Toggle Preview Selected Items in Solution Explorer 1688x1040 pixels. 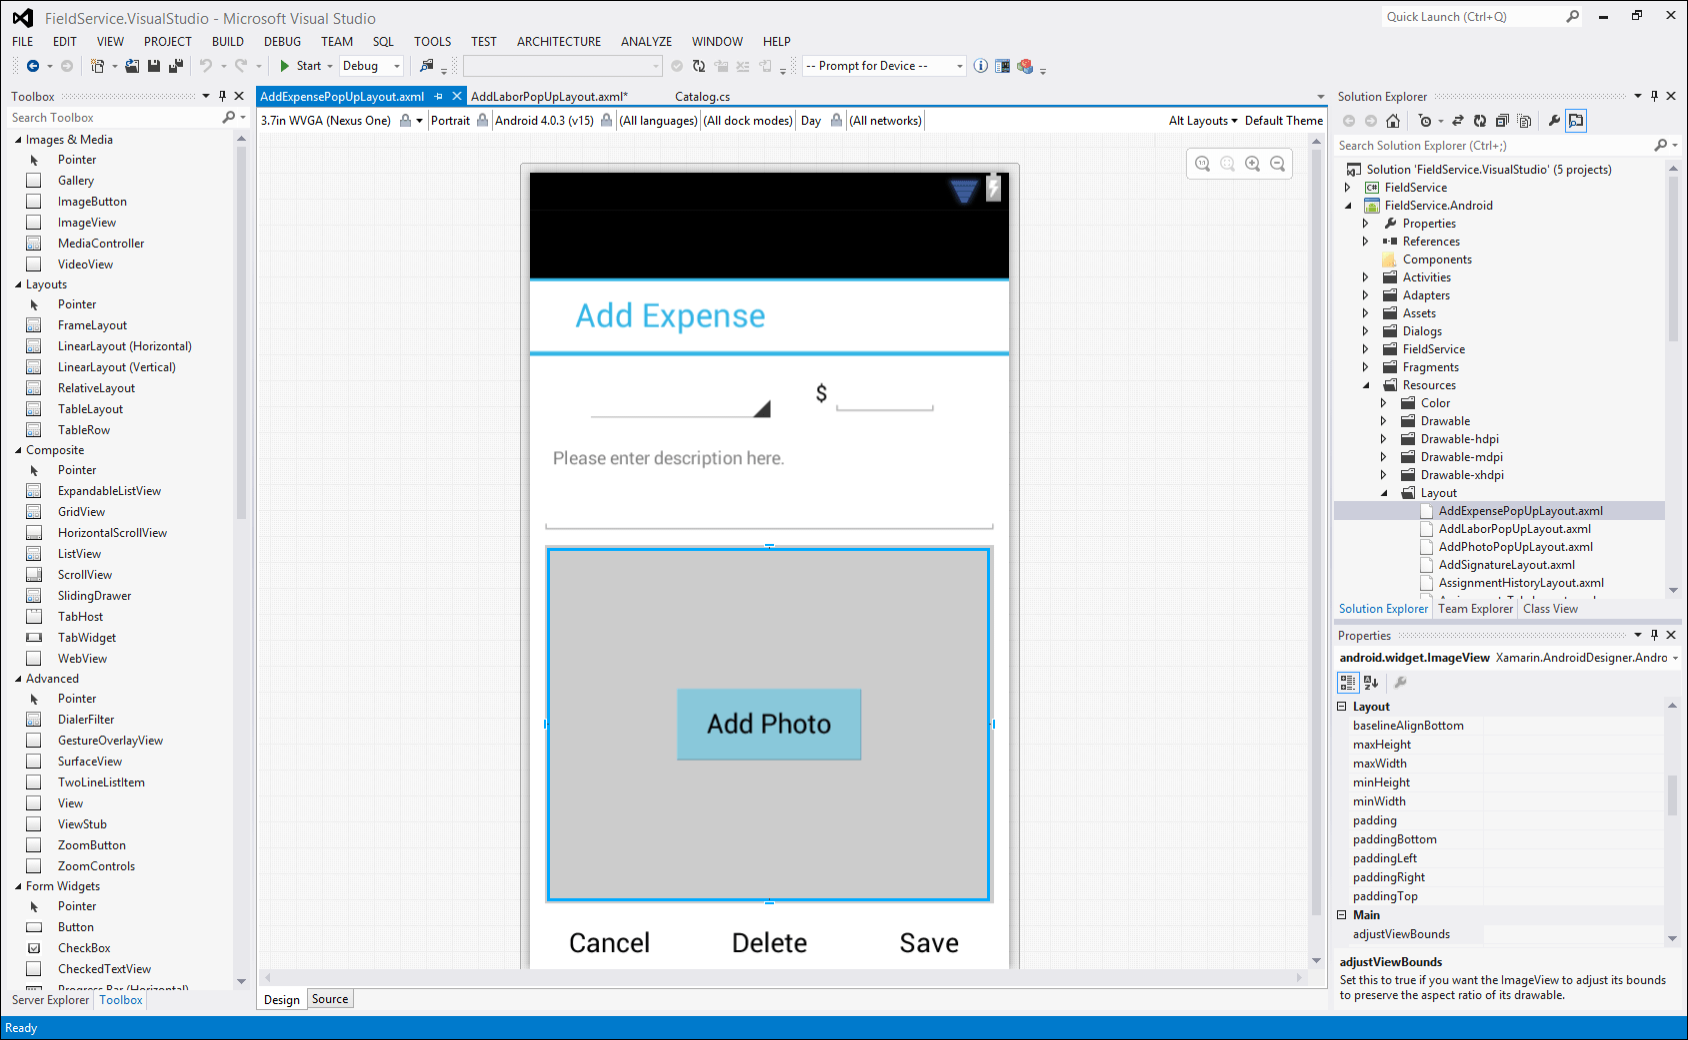1576,121
